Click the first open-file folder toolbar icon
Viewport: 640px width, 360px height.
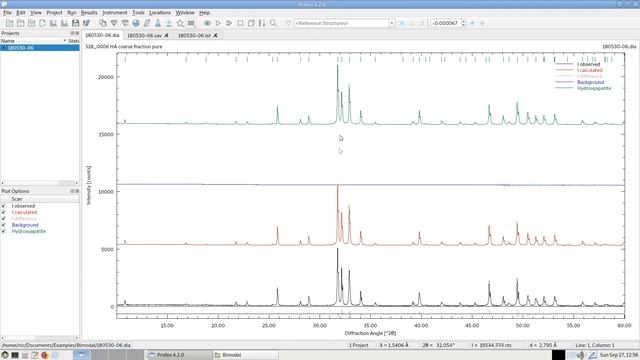click(x=9, y=23)
